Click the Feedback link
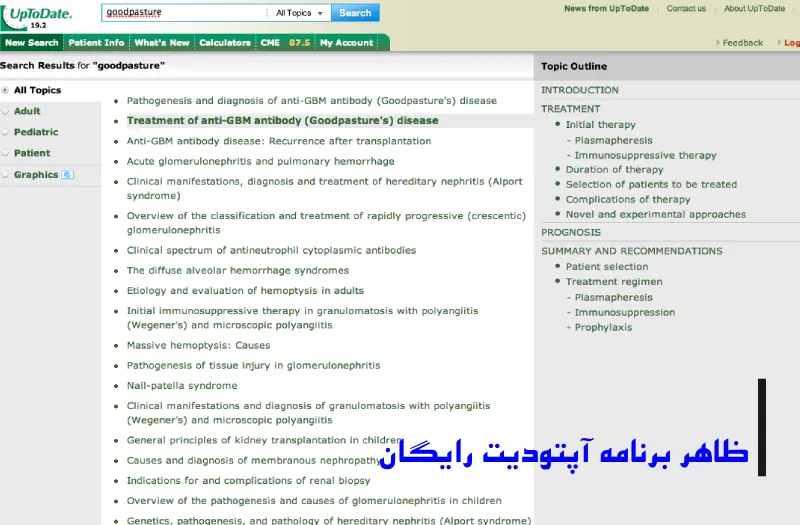This screenshot has width=800, height=525. click(x=742, y=43)
